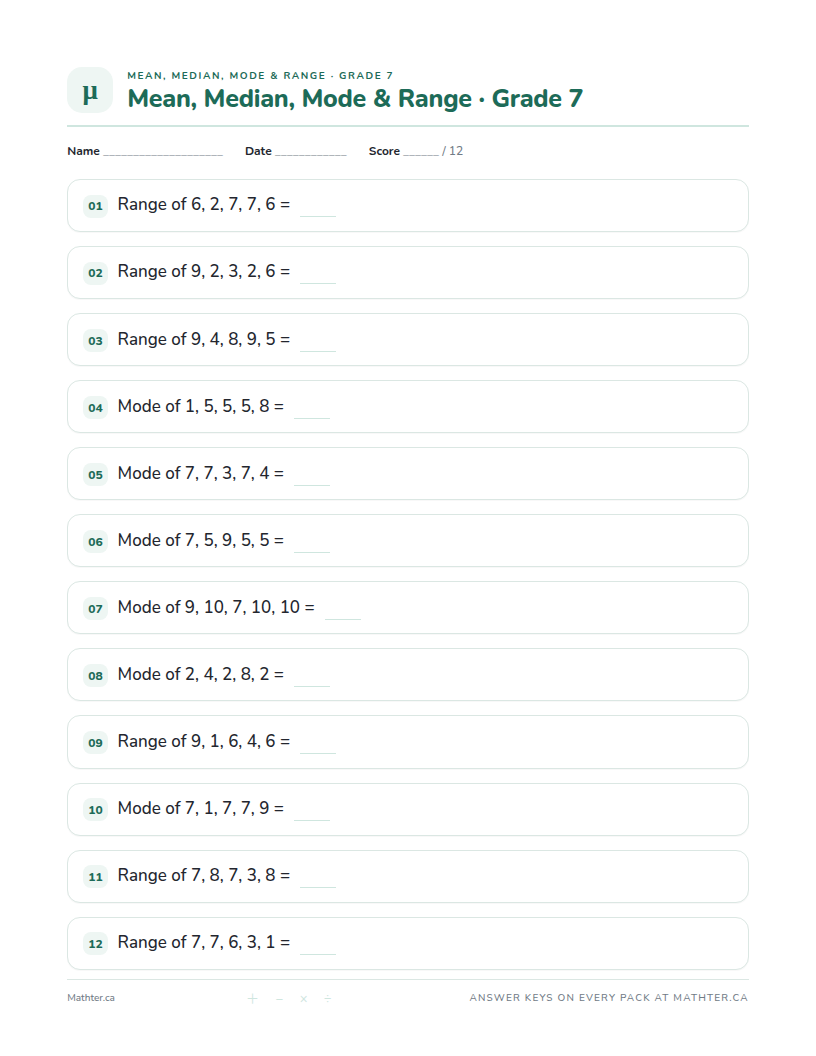The width and height of the screenshot is (816, 1056).
Task: Select the question text 'Mode of 1, 5, 5, 5, 8 ='
Action: pyautogui.click(x=201, y=406)
